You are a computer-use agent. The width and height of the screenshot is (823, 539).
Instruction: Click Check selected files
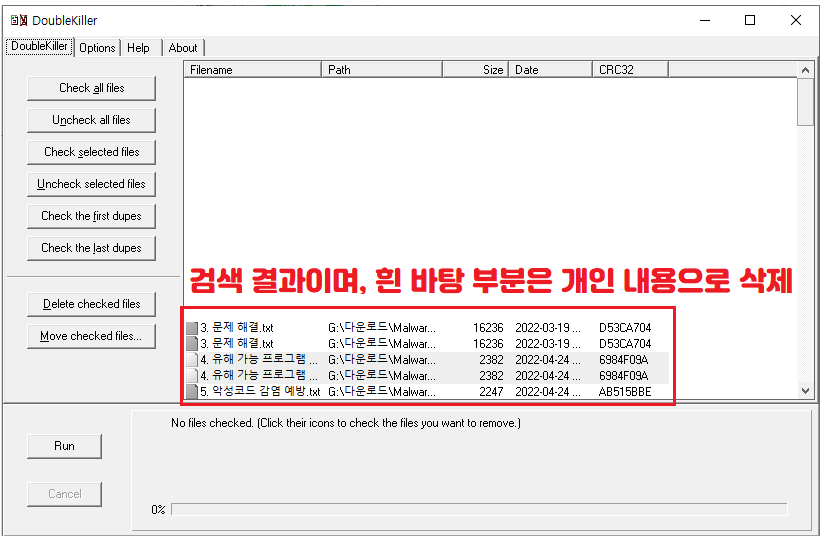(91, 152)
